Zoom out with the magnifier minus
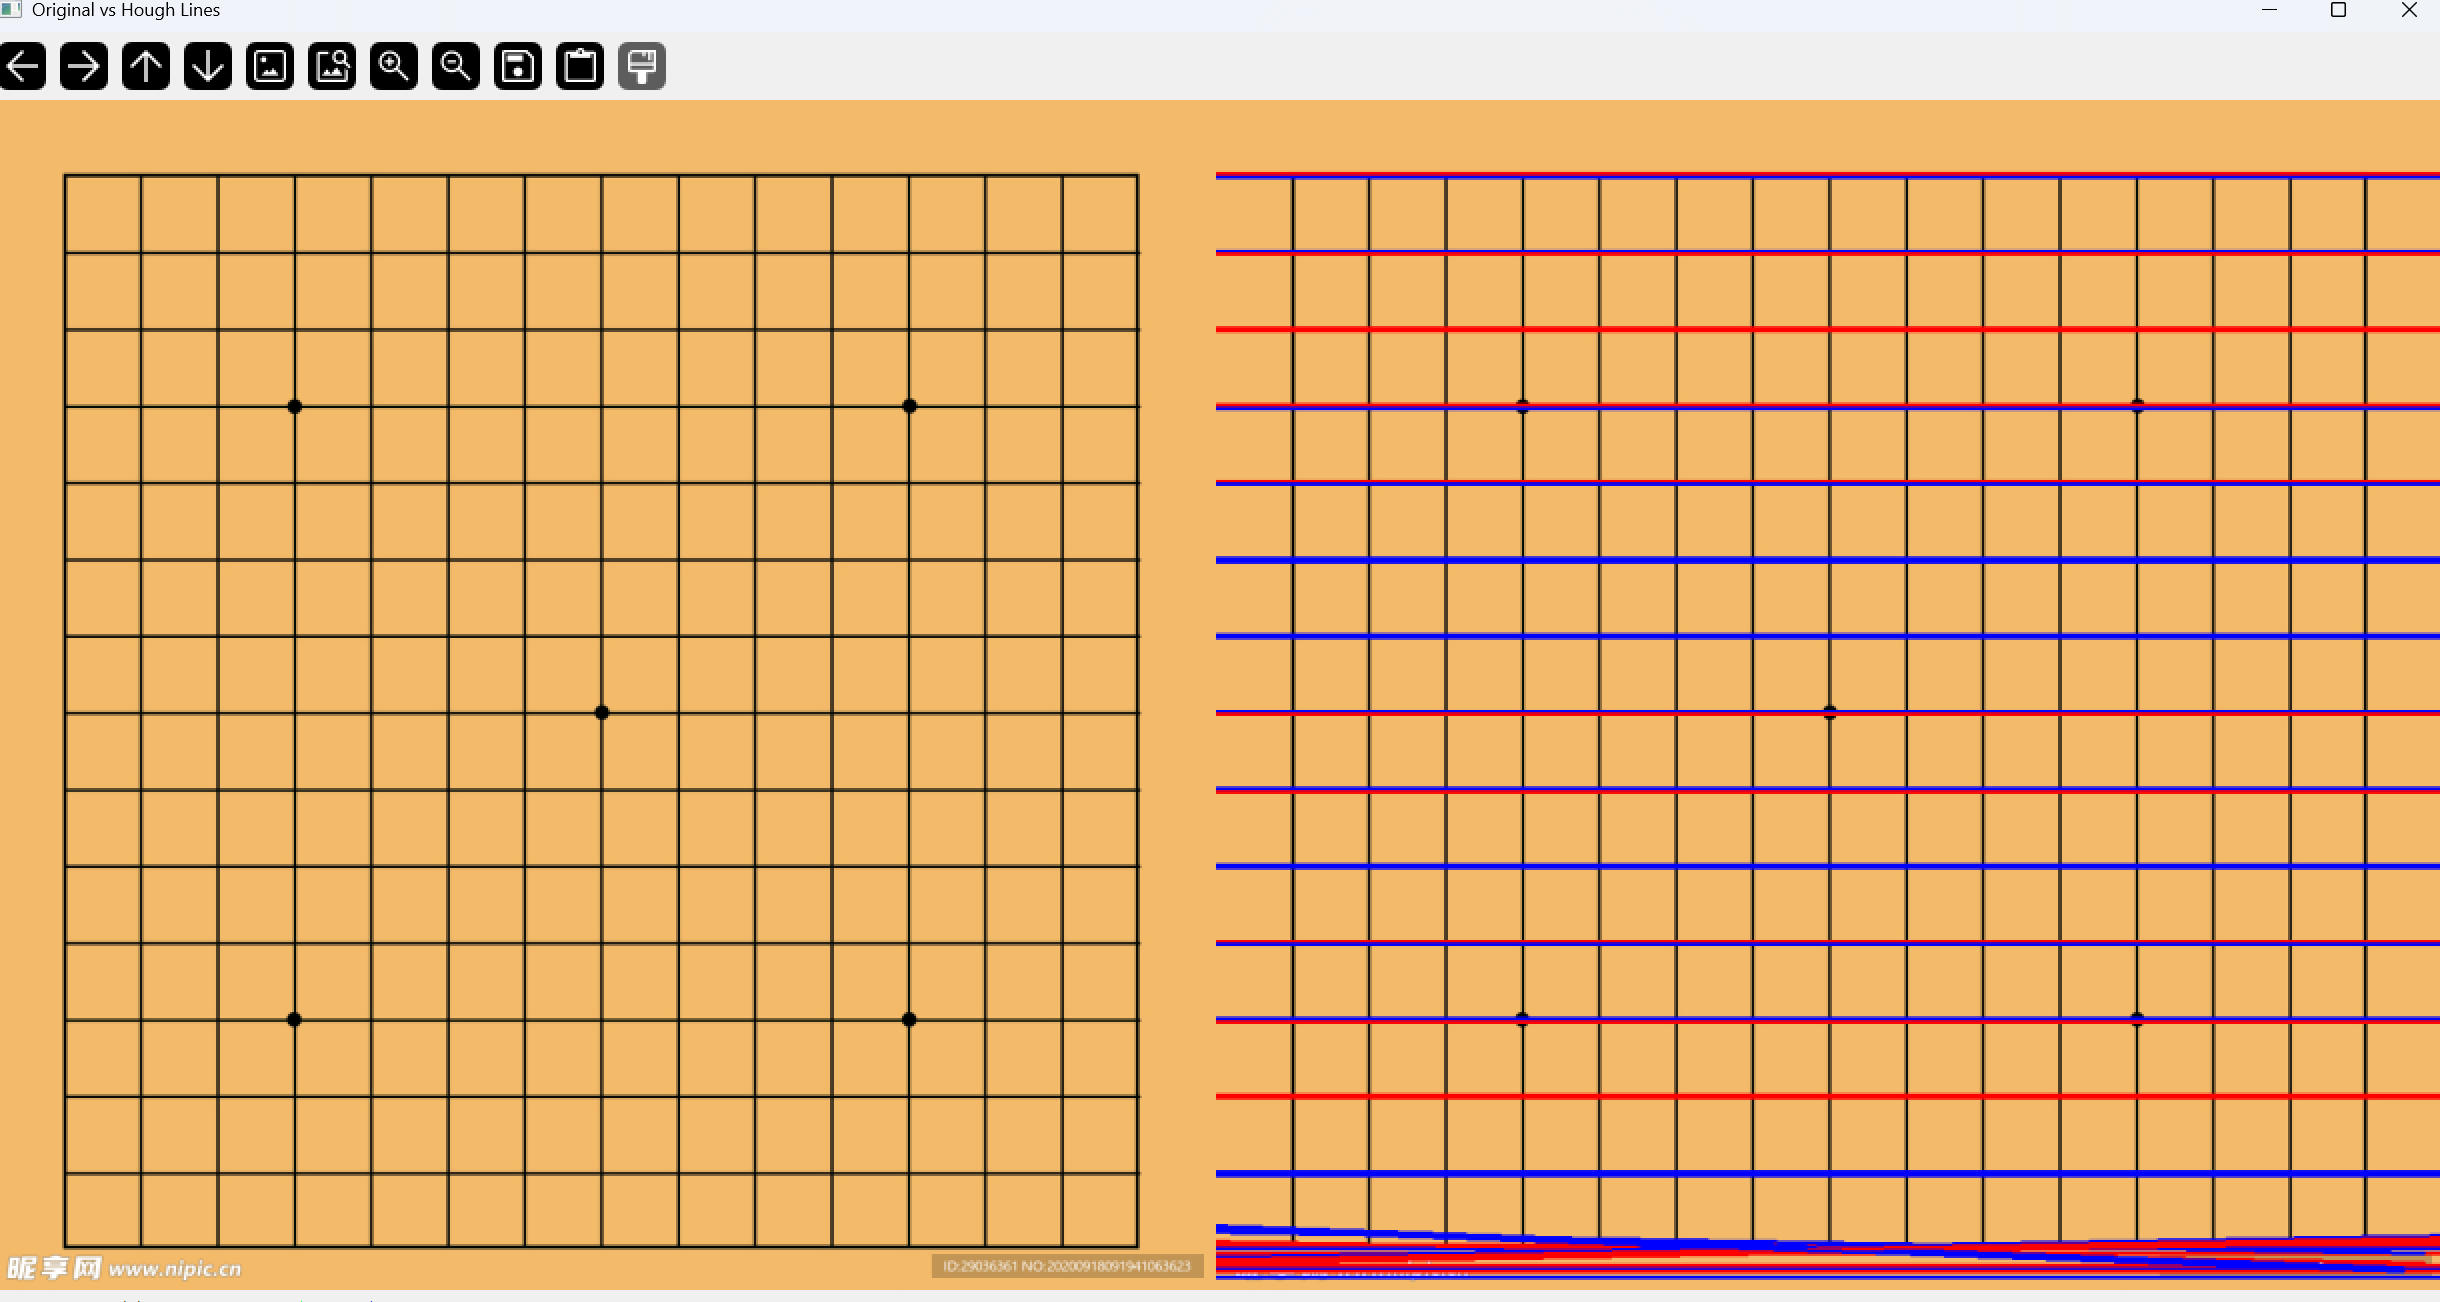 click(456, 66)
